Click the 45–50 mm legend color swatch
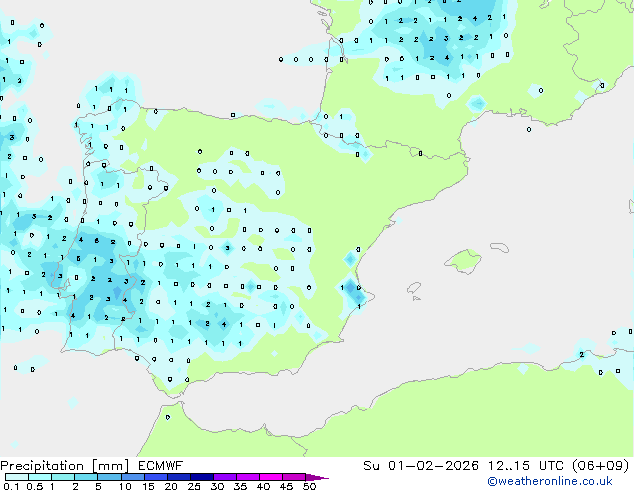This screenshot has height=490, width=634. tap(294, 477)
